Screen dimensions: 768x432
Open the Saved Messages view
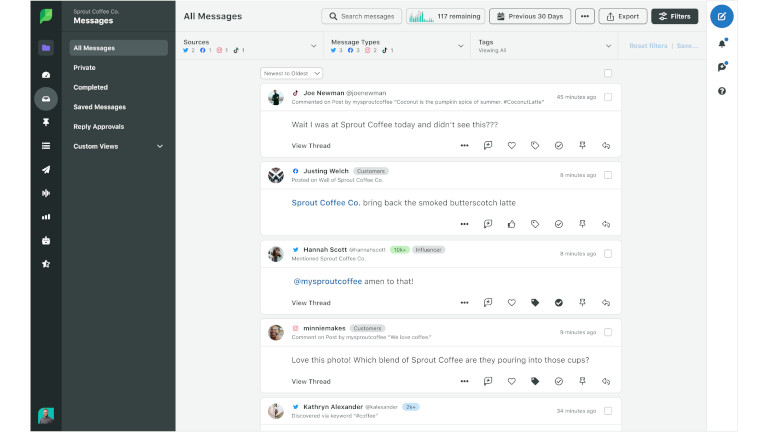(x=99, y=107)
